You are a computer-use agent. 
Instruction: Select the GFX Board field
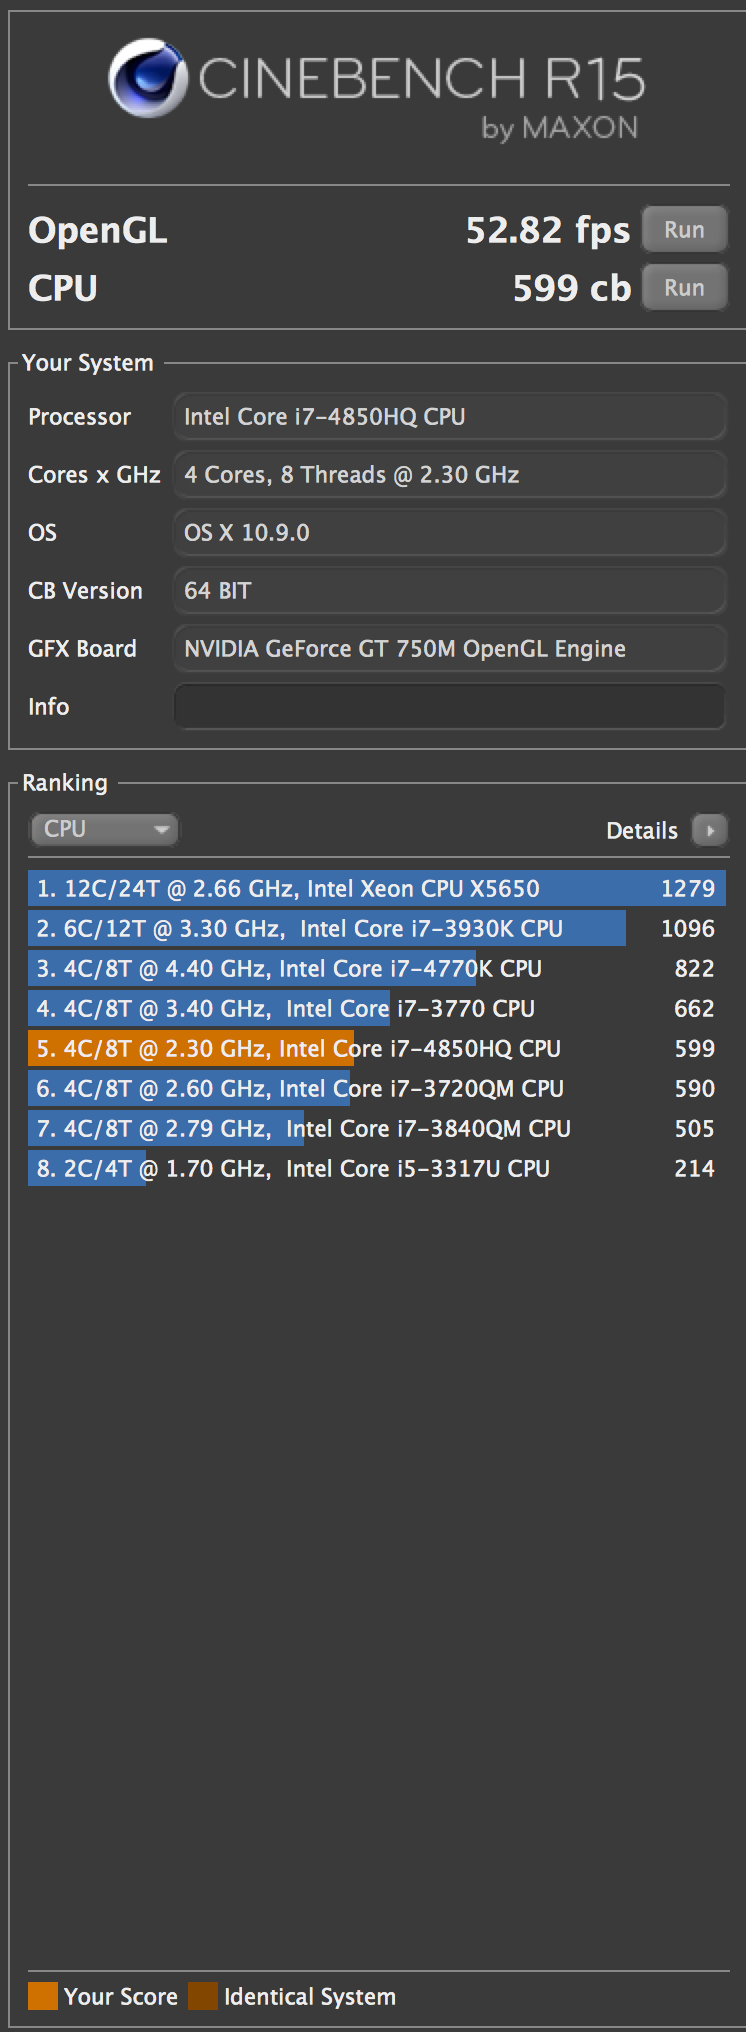coord(449,648)
